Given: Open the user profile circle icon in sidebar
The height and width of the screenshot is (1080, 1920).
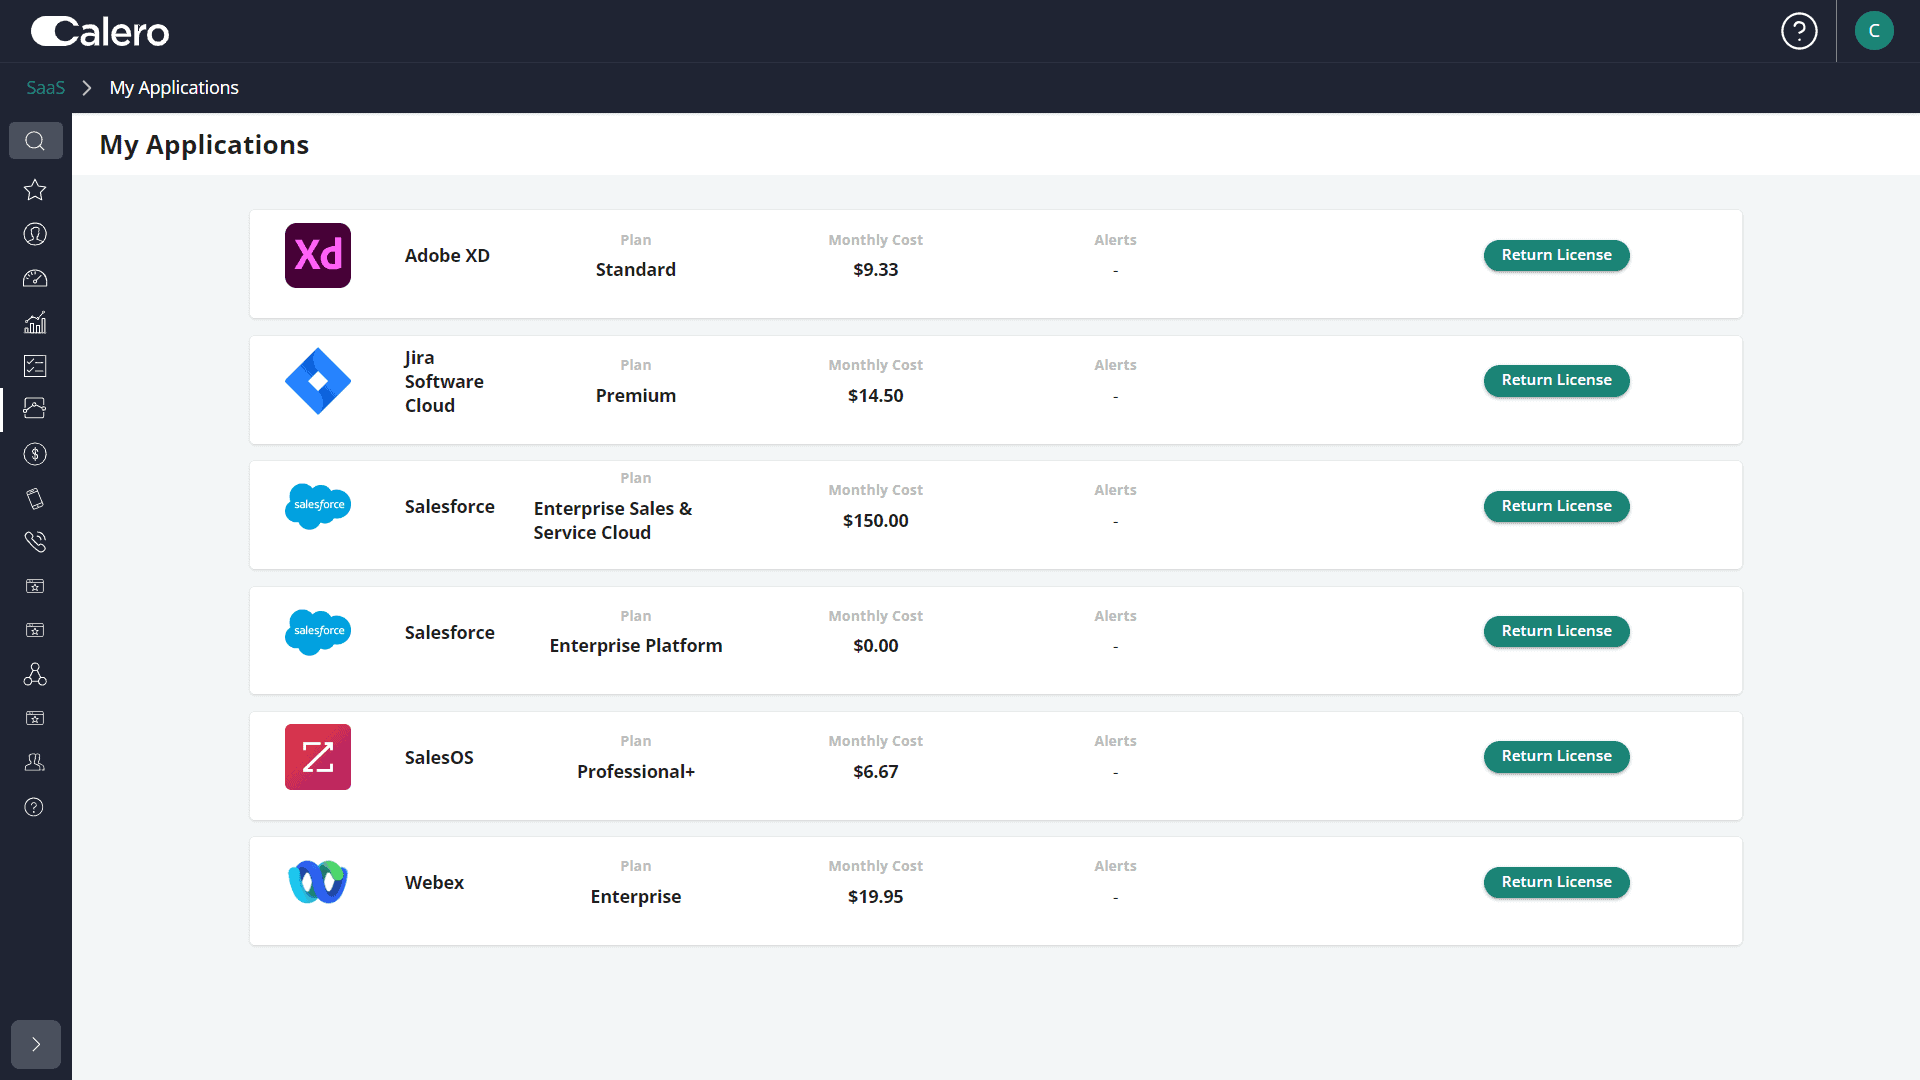Looking at the screenshot, I should [35, 234].
